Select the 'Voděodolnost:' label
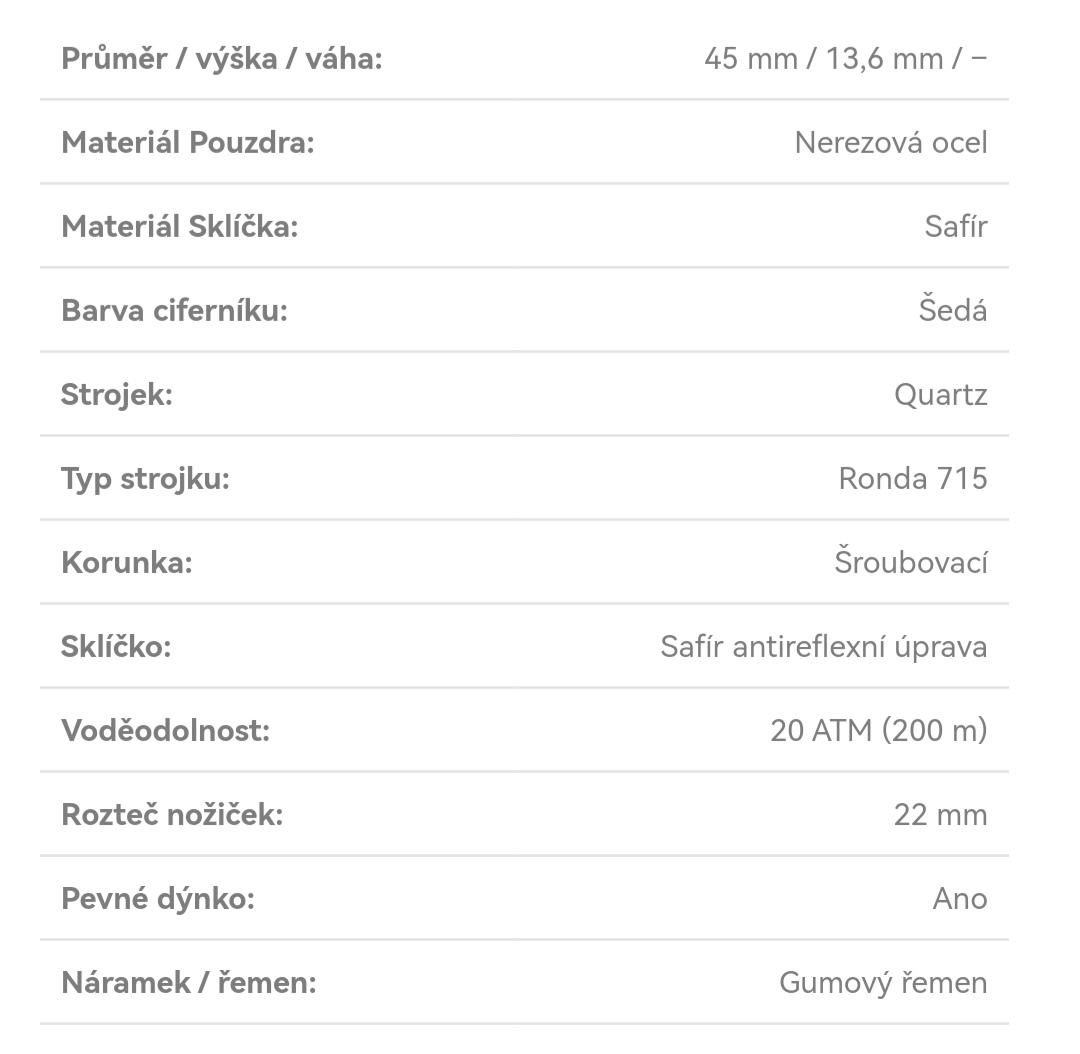This screenshot has width=1080, height=1054. [165, 731]
